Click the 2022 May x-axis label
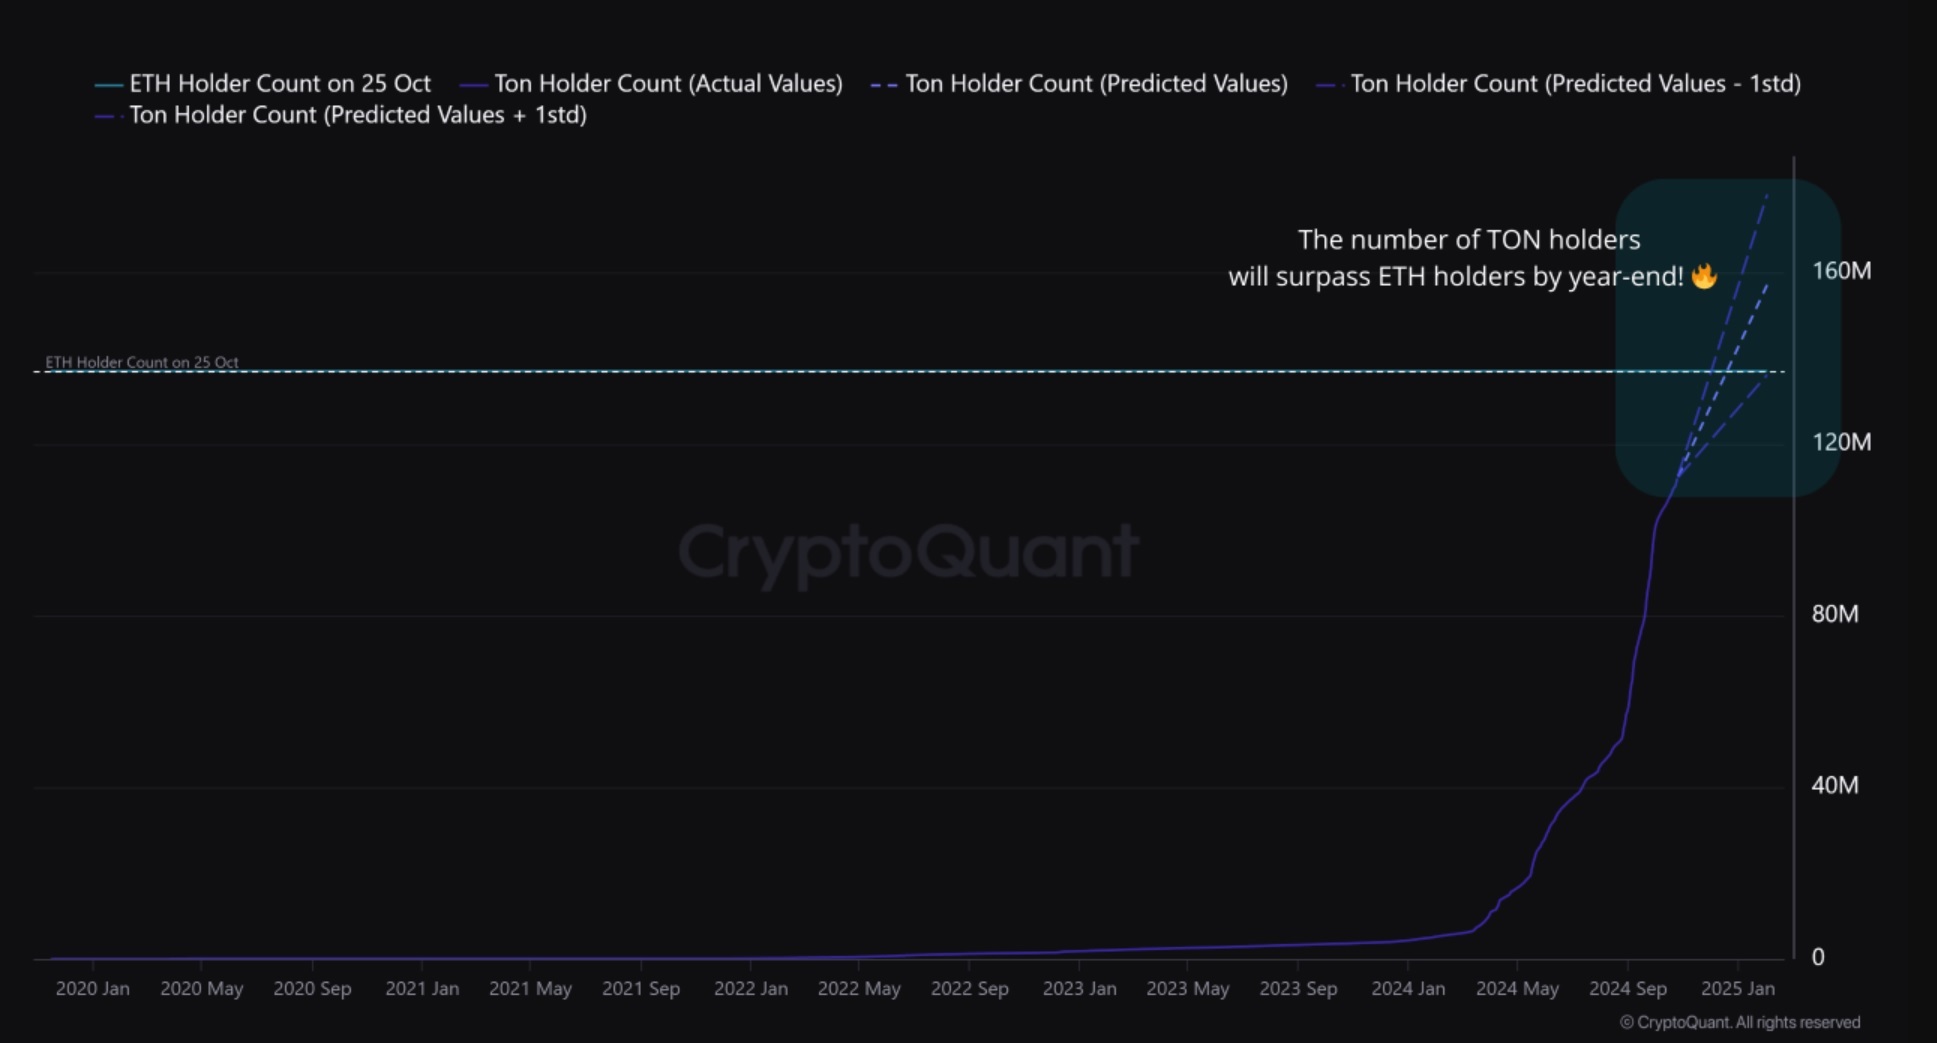 tap(859, 989)
